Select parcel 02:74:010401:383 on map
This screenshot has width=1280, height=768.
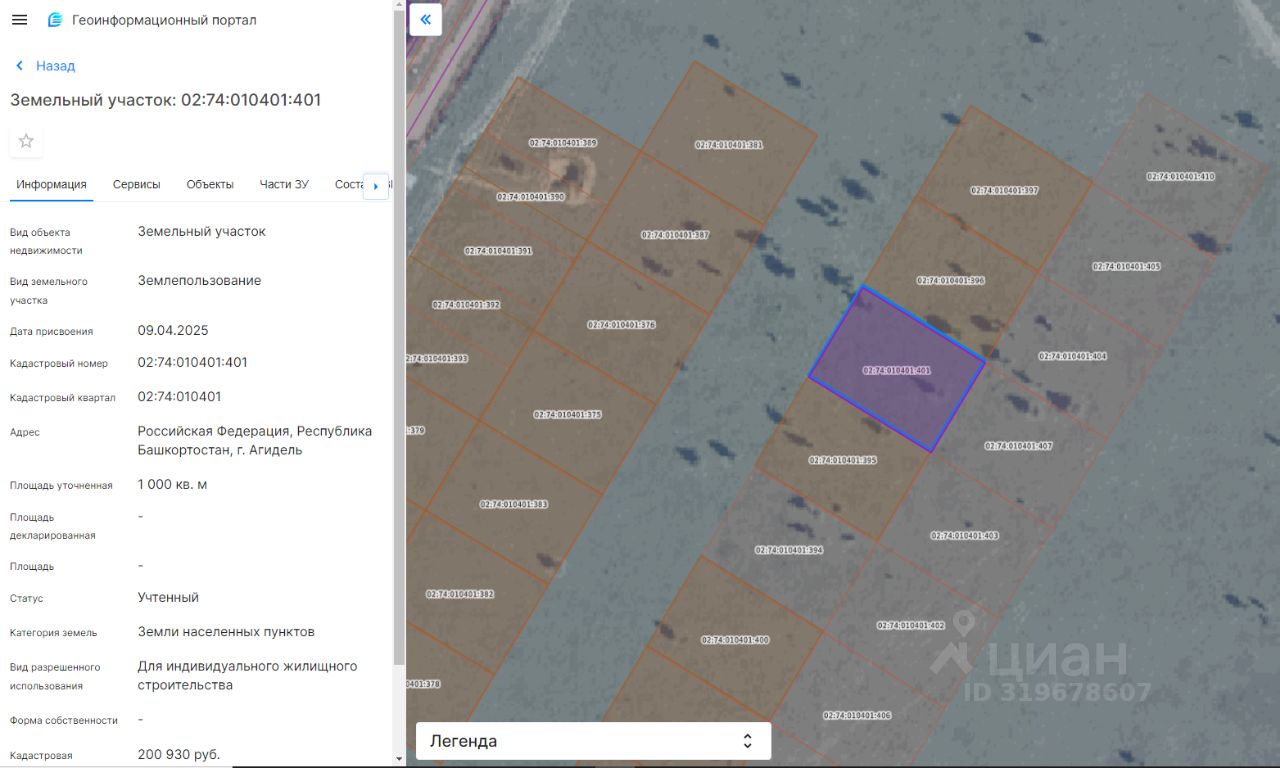[513, 505]
